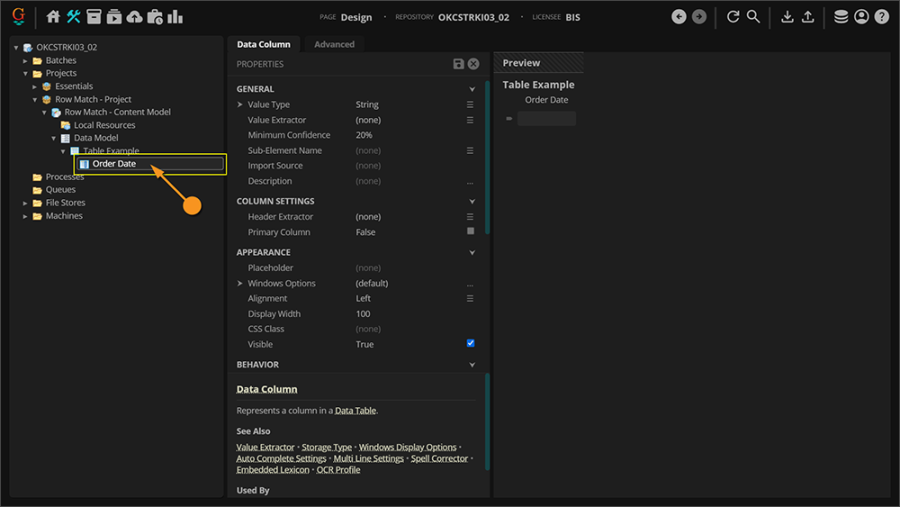Refresh the page with the reload icon
This screenshot has height=507, width=900.
coord(733,17)
